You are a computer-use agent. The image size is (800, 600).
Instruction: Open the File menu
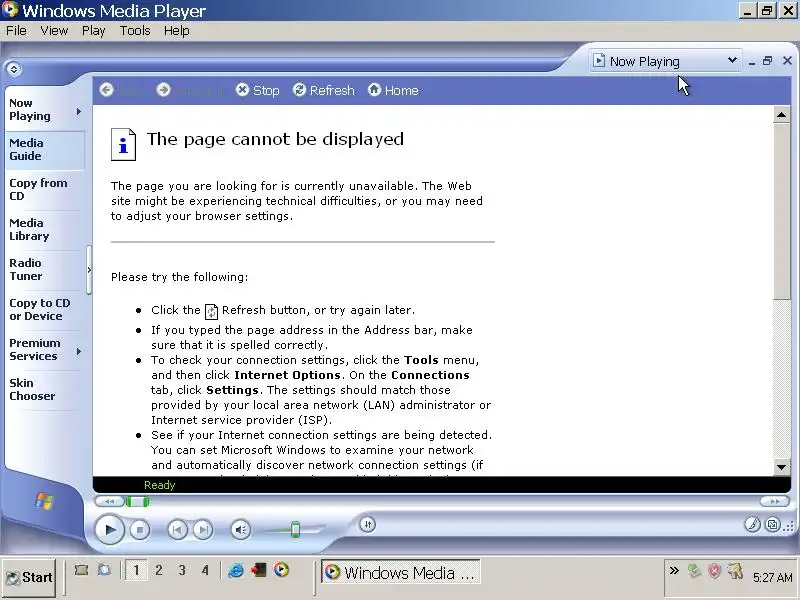[16, 31]
